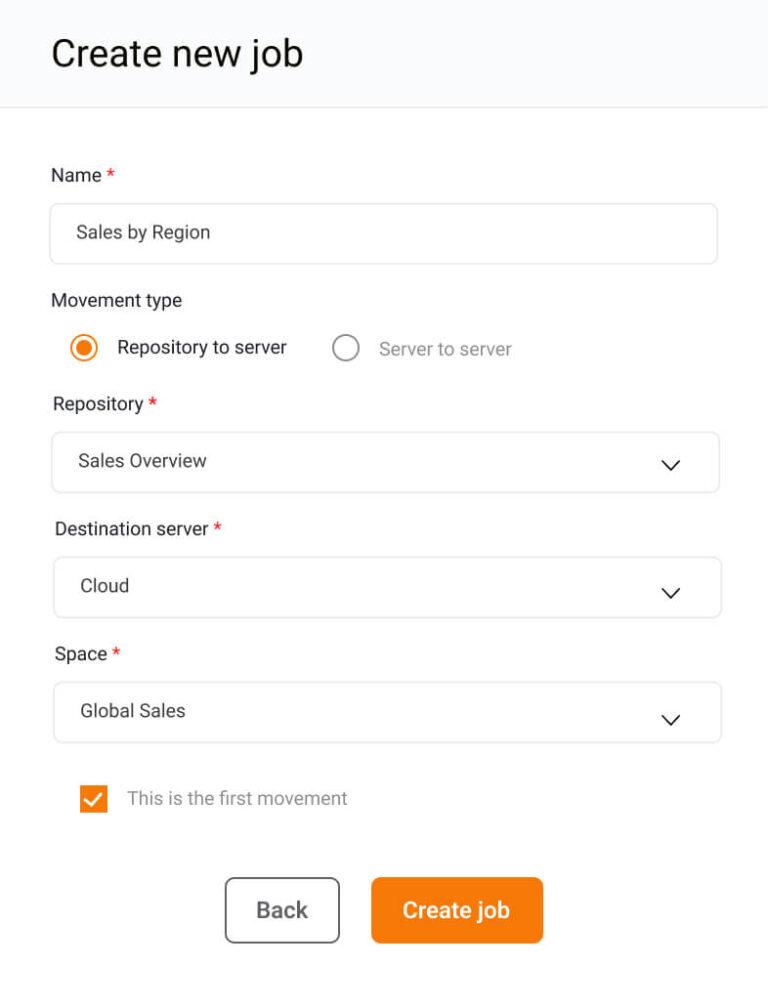Click the "Back" button
768x1008 pixels.
pos(282,910)
